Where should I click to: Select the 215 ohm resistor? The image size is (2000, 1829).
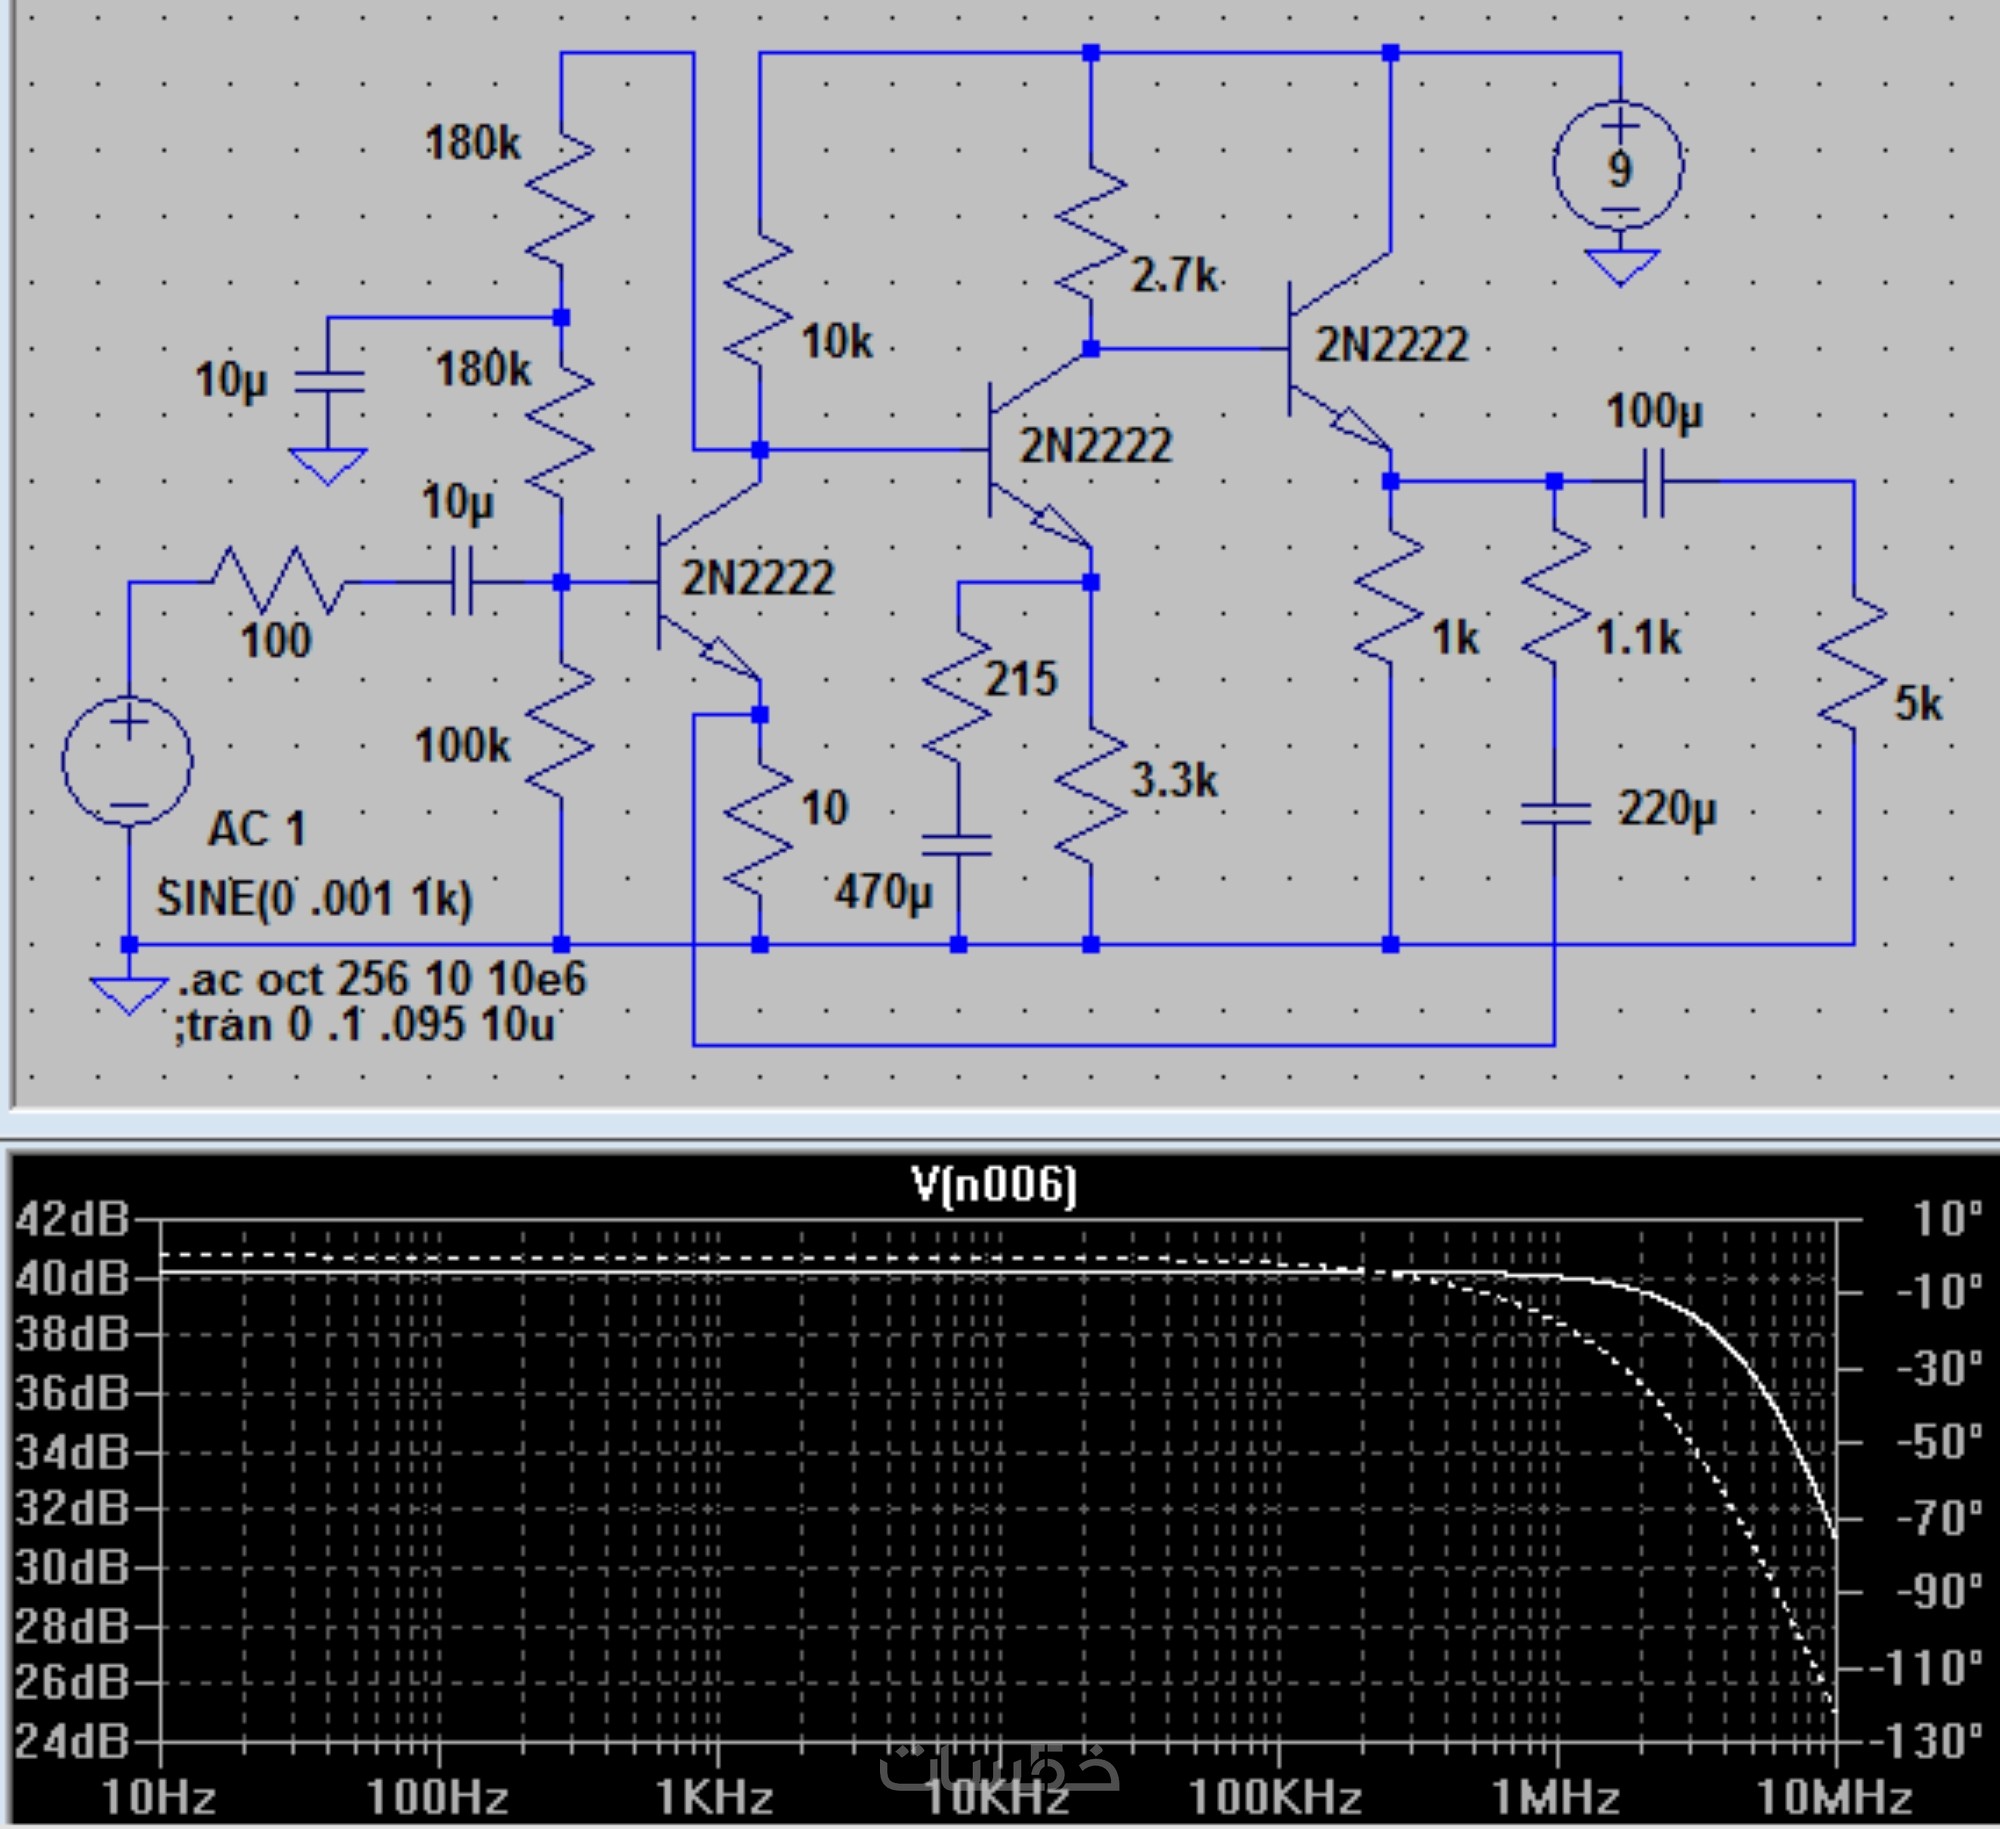(957, 697)
